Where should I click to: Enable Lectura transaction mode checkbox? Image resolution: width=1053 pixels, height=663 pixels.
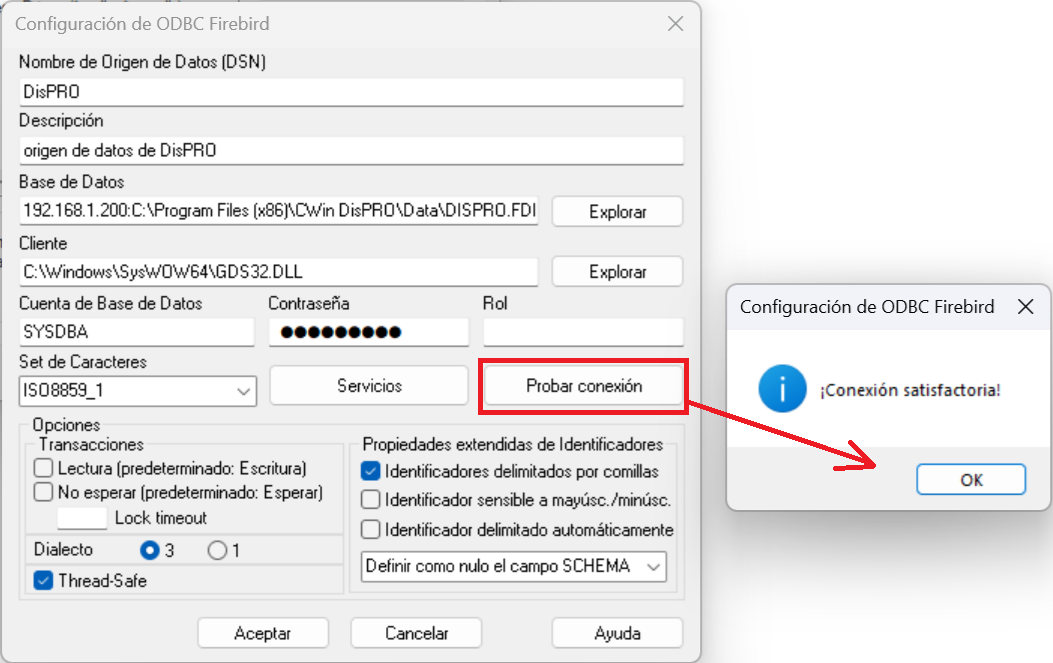(x=41, y=469)
